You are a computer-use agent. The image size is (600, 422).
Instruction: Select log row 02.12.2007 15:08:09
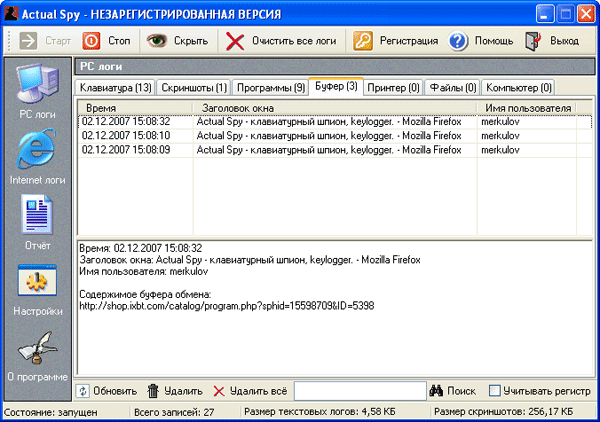pos(335,150)
